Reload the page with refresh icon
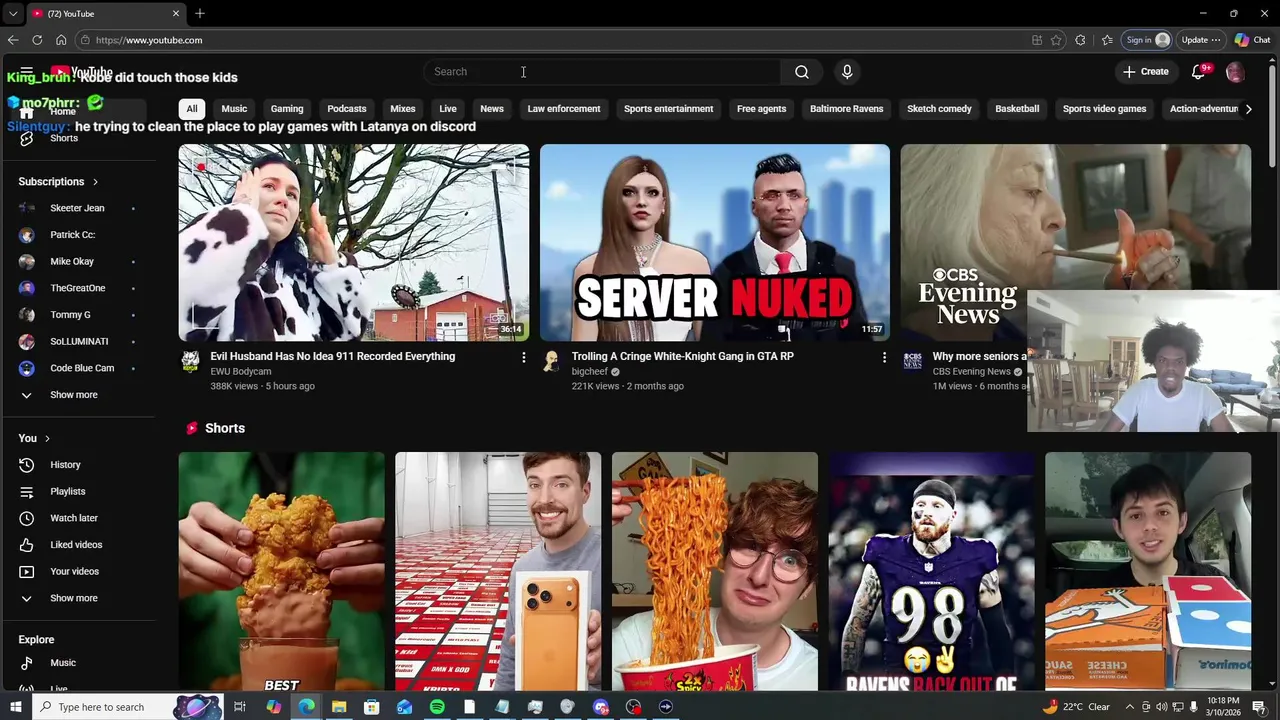This screenshot has height=720, width=1280. 37,40
